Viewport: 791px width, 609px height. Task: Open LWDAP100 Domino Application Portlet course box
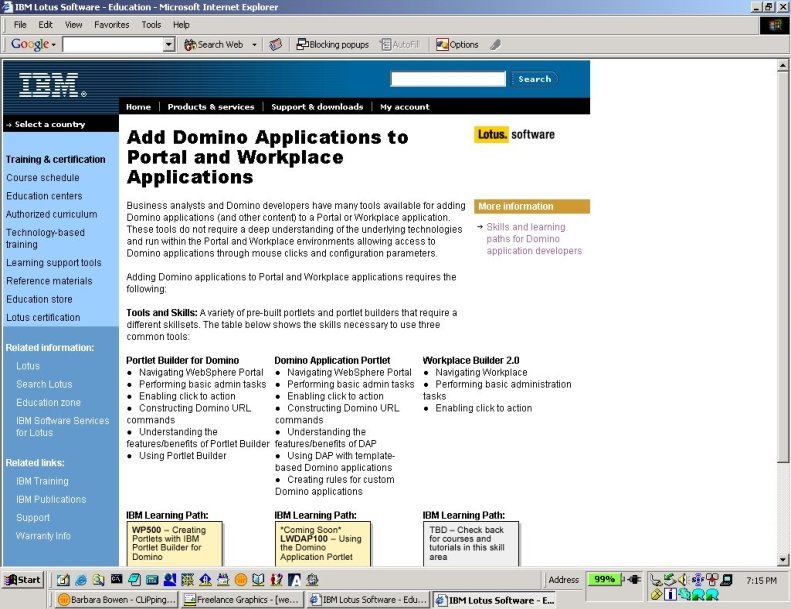click(322, 543)
